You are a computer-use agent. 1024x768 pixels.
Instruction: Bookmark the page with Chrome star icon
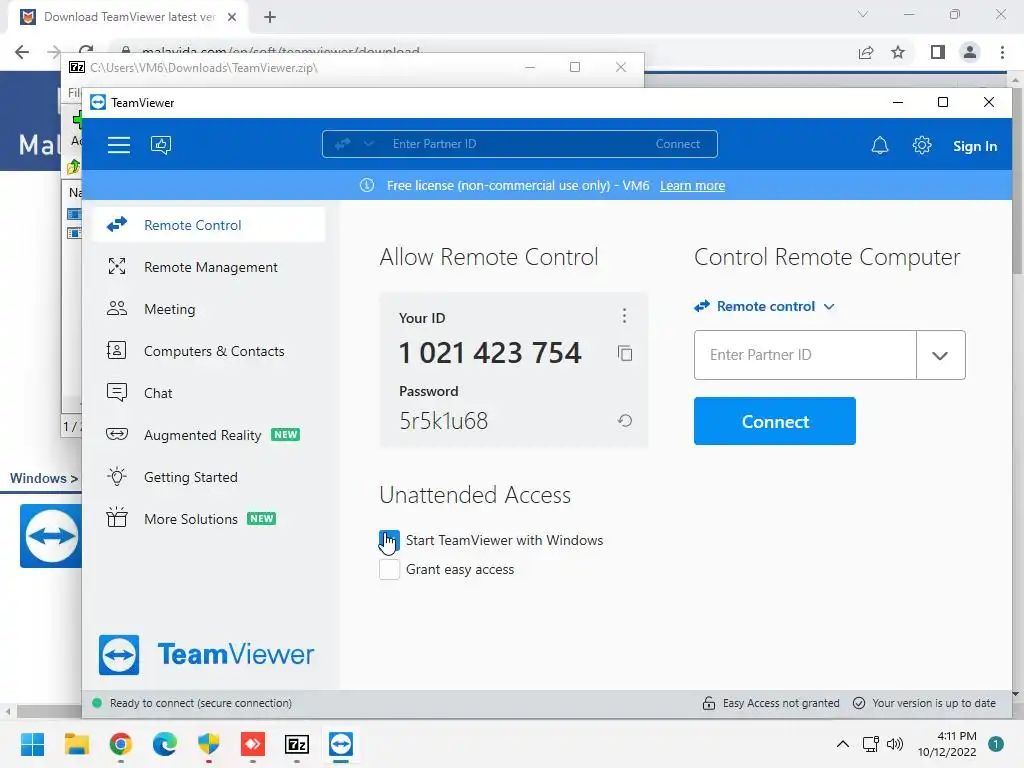[x=898, y=52]
